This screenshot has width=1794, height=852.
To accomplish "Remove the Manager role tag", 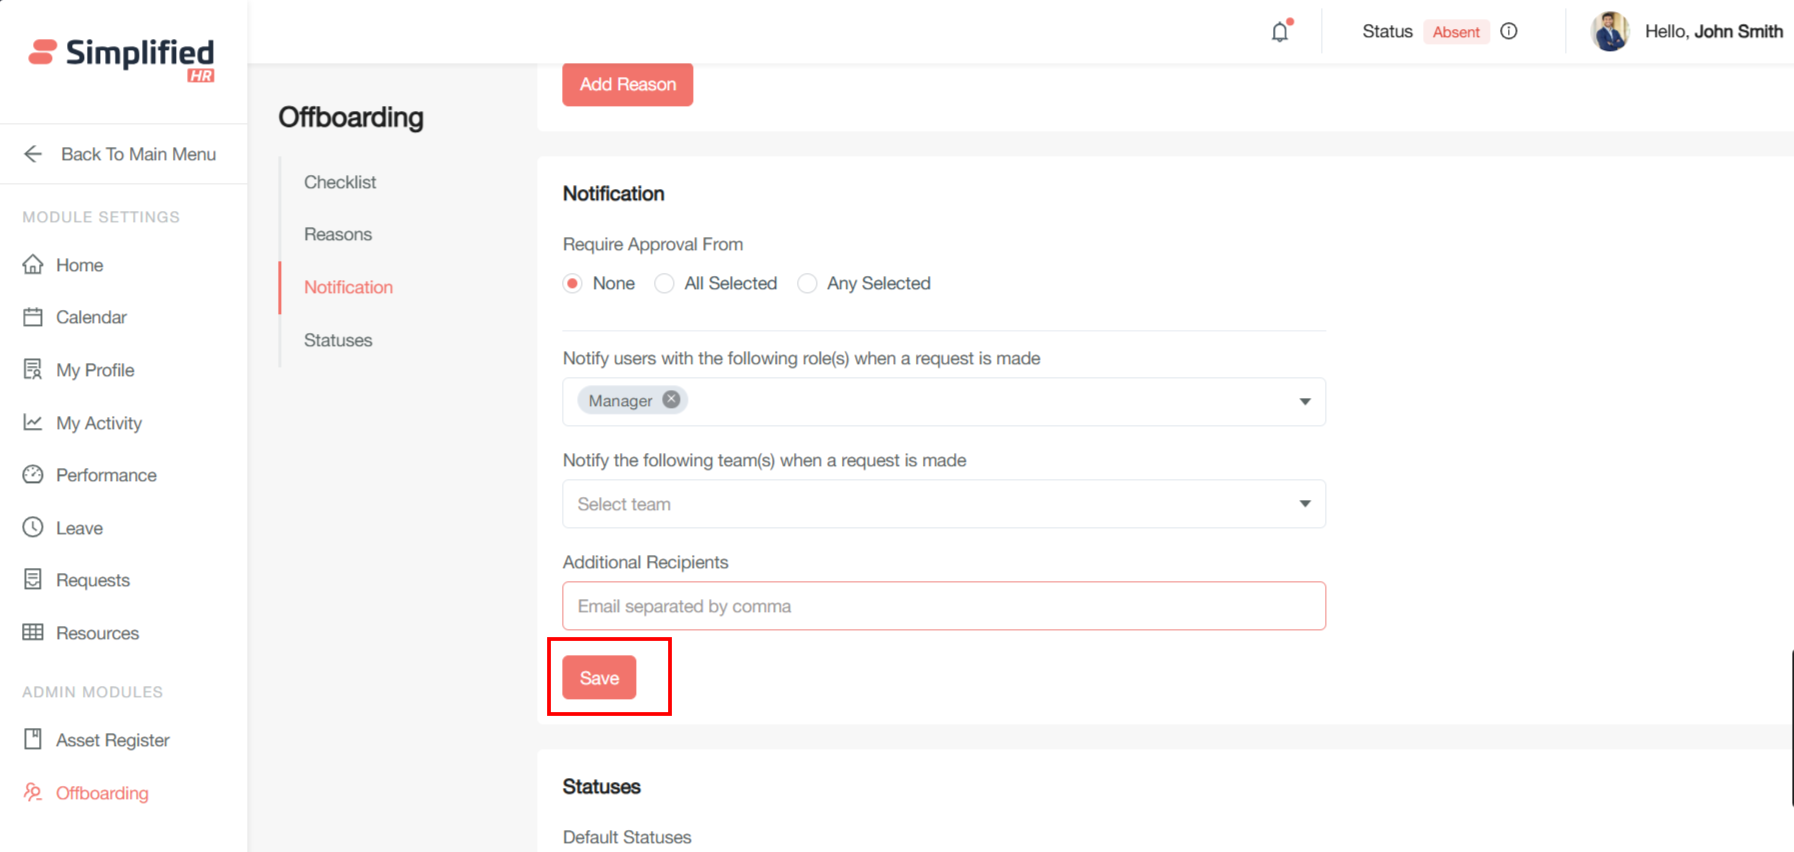I will [x=671, y=400].
